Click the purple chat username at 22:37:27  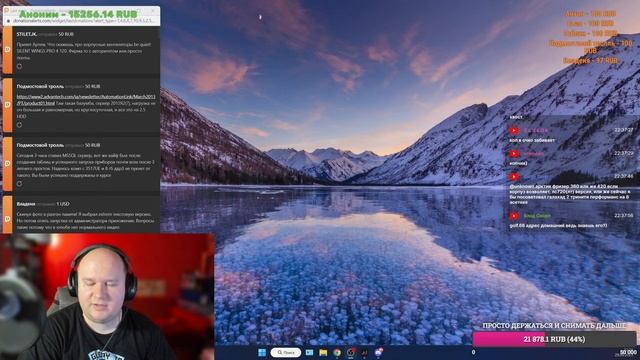pyautogui.click(x=536, y=131)
